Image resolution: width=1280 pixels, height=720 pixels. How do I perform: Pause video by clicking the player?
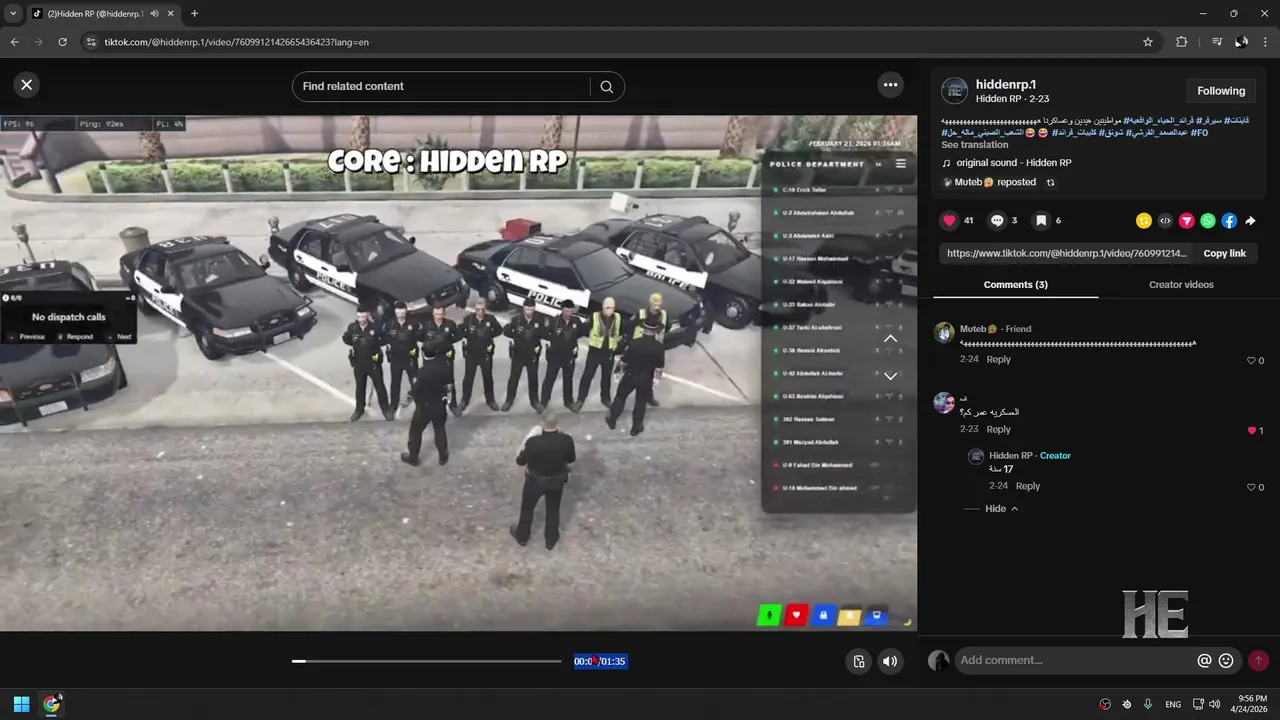[458, 373]
